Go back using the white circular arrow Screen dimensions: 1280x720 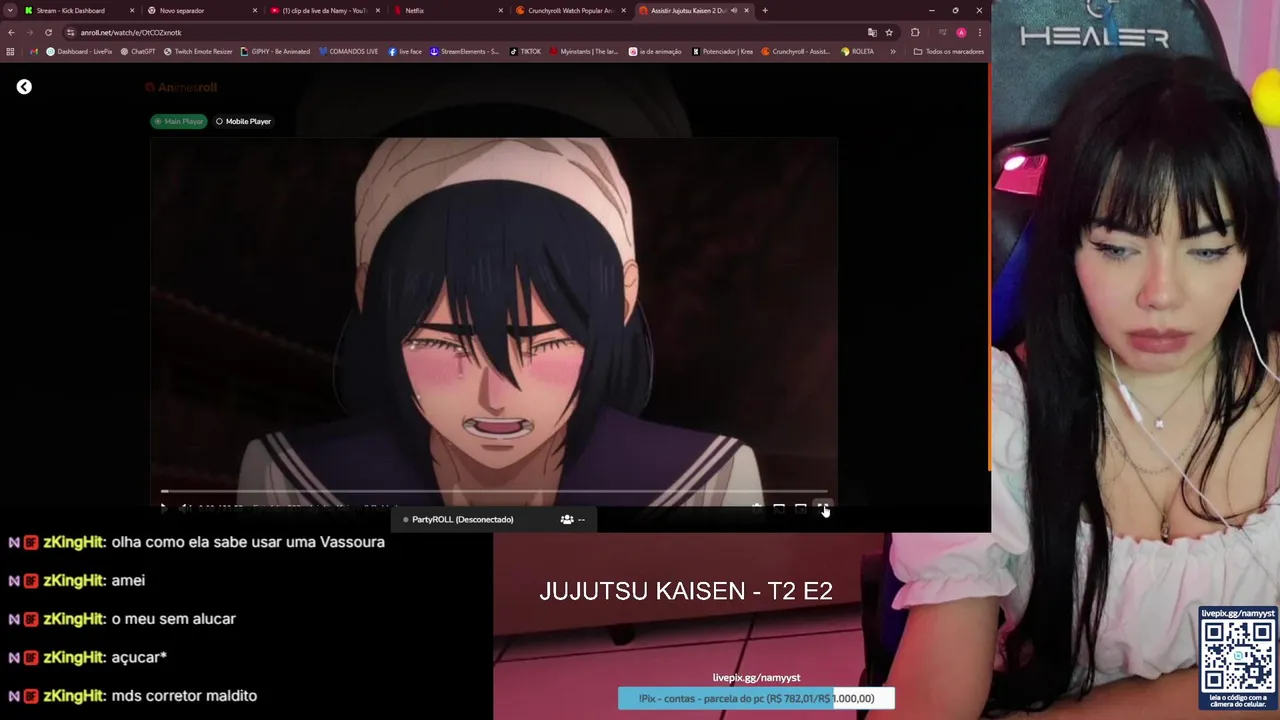click(24, 87)
